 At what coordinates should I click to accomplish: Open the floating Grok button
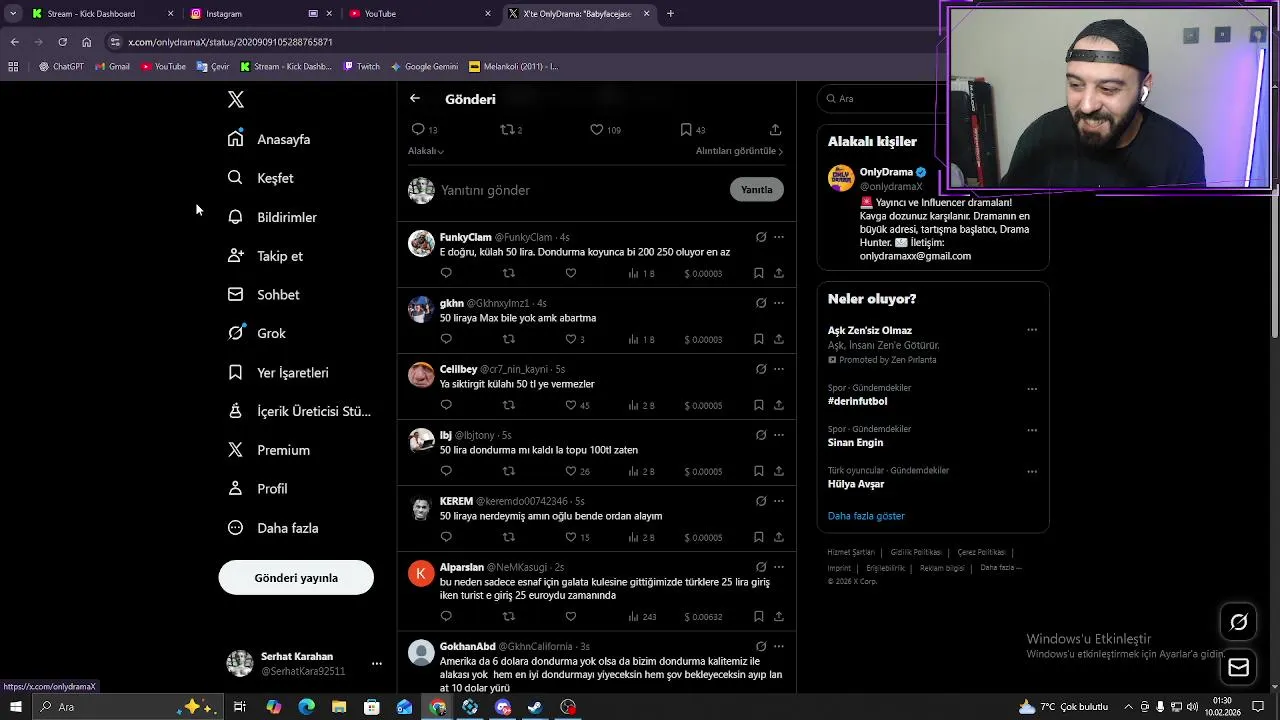1238,622
